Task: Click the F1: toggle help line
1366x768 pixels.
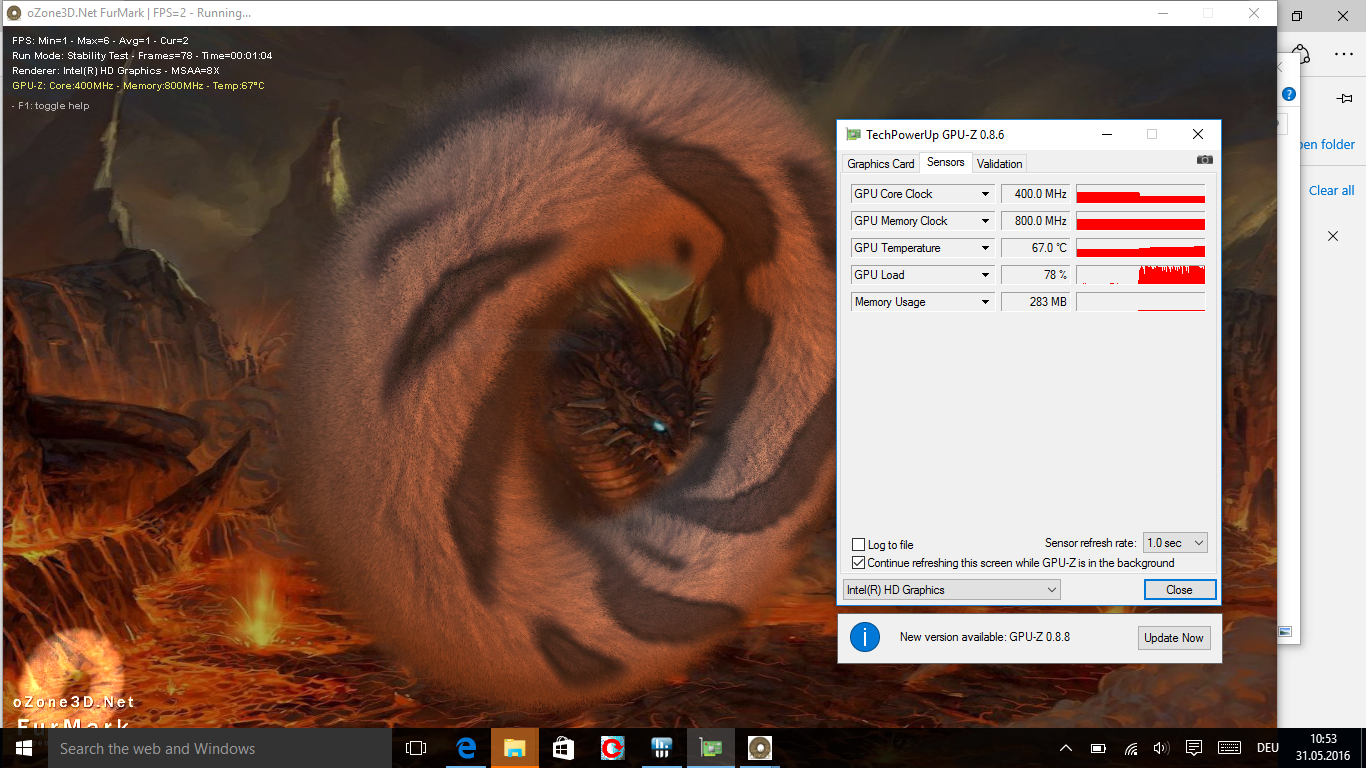Action: (x=50, y=106)
